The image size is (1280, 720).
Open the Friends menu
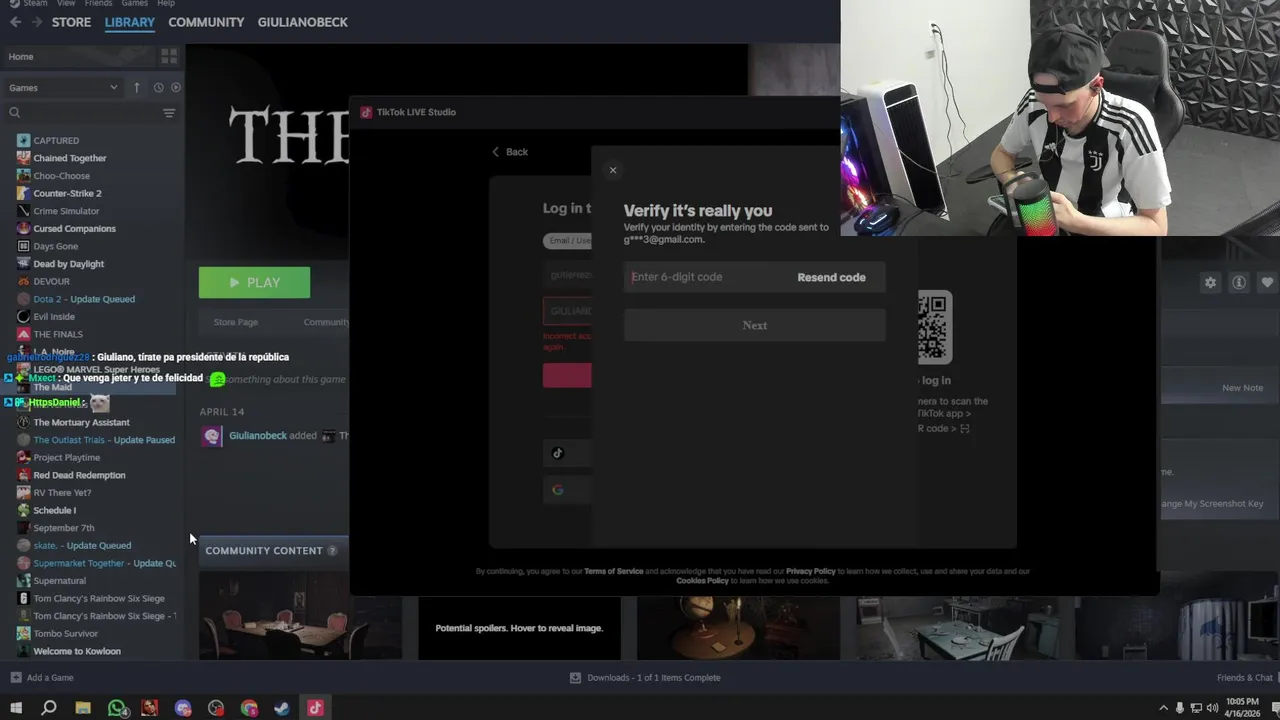click(x=98, y=3)
